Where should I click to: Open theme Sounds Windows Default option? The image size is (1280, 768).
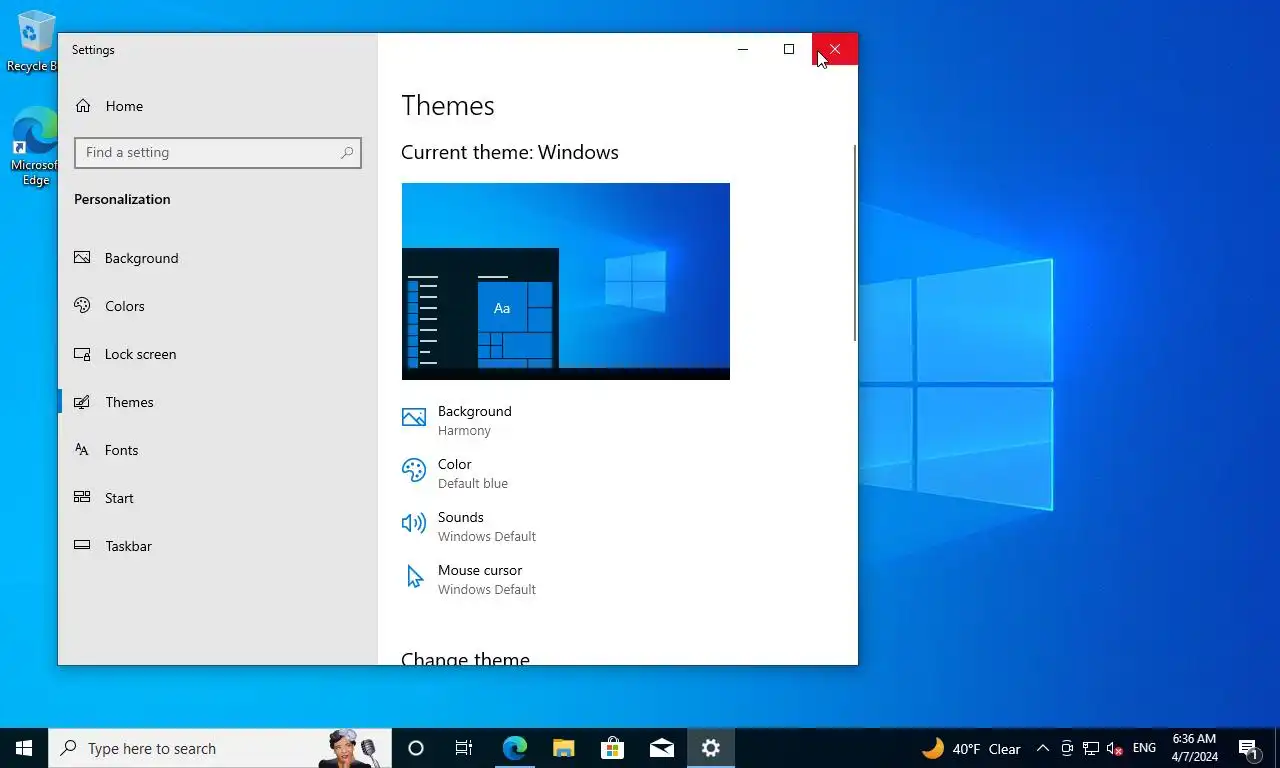pyautogui.click(x=469, y=526)
